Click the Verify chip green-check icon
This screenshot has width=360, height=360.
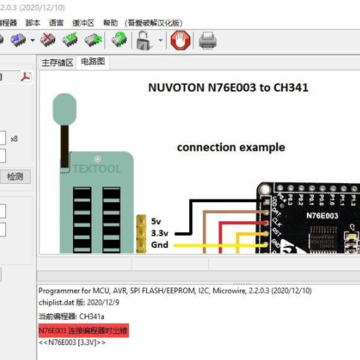[x=70, y=40]
